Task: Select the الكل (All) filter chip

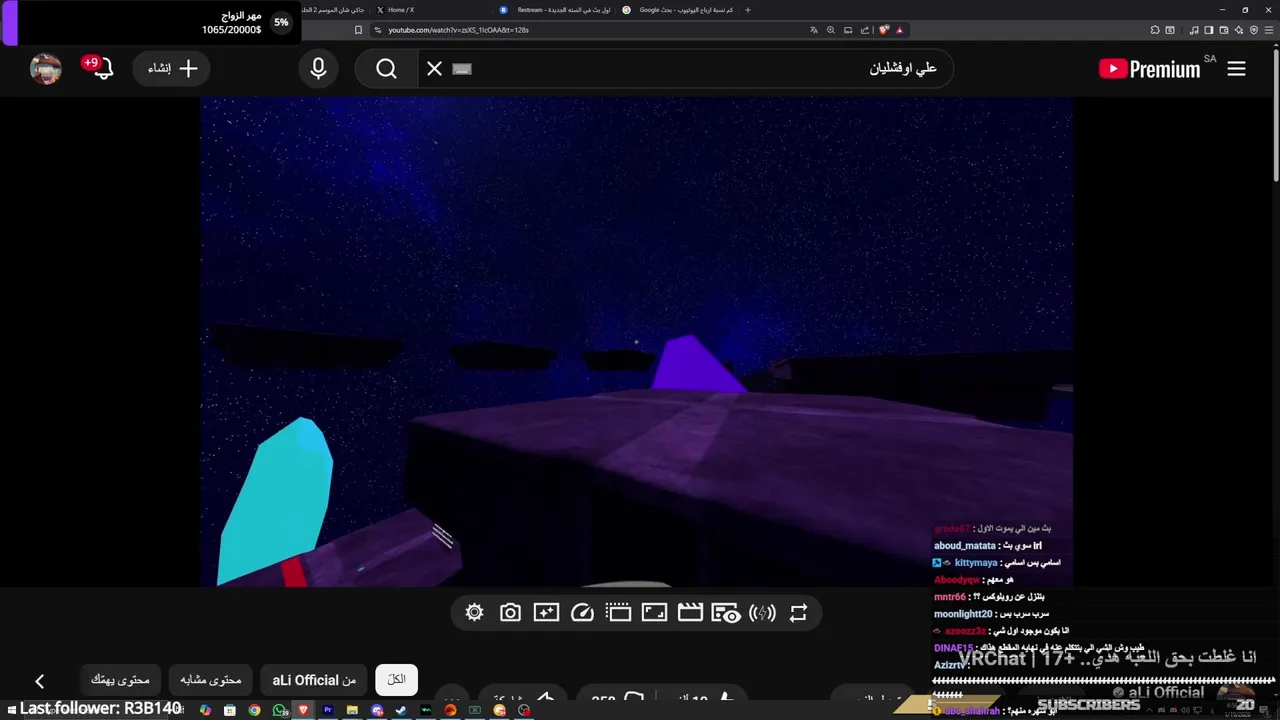Action: click(x=397, y=680)
